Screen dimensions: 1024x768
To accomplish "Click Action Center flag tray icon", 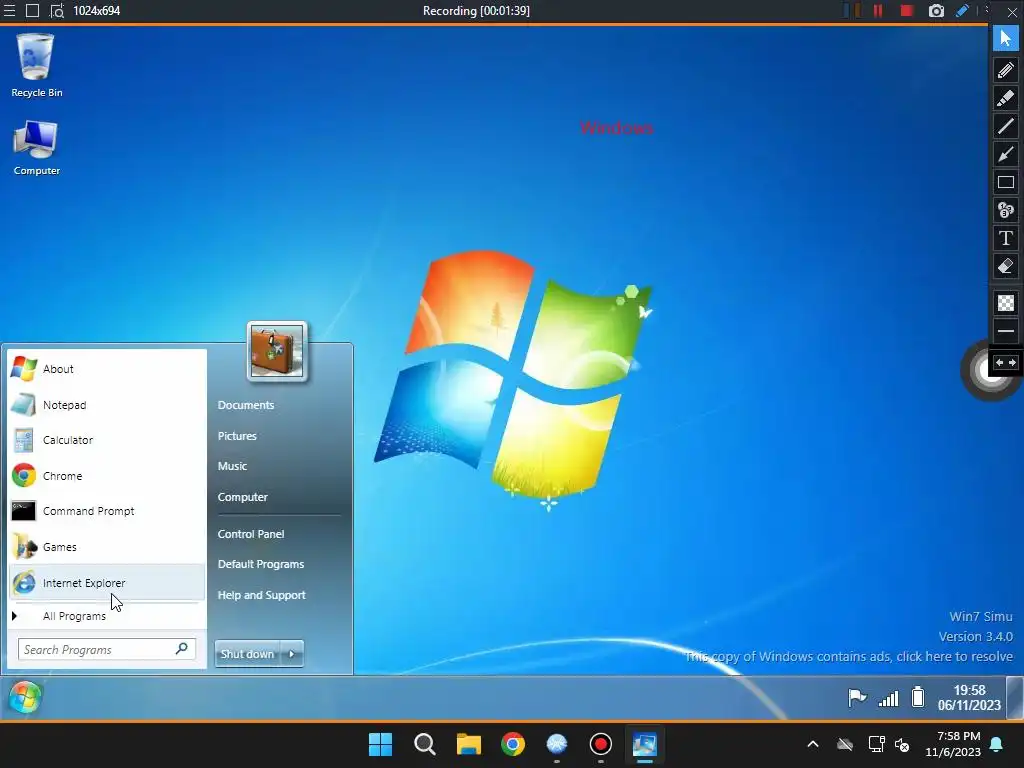I will pos(857,697).
